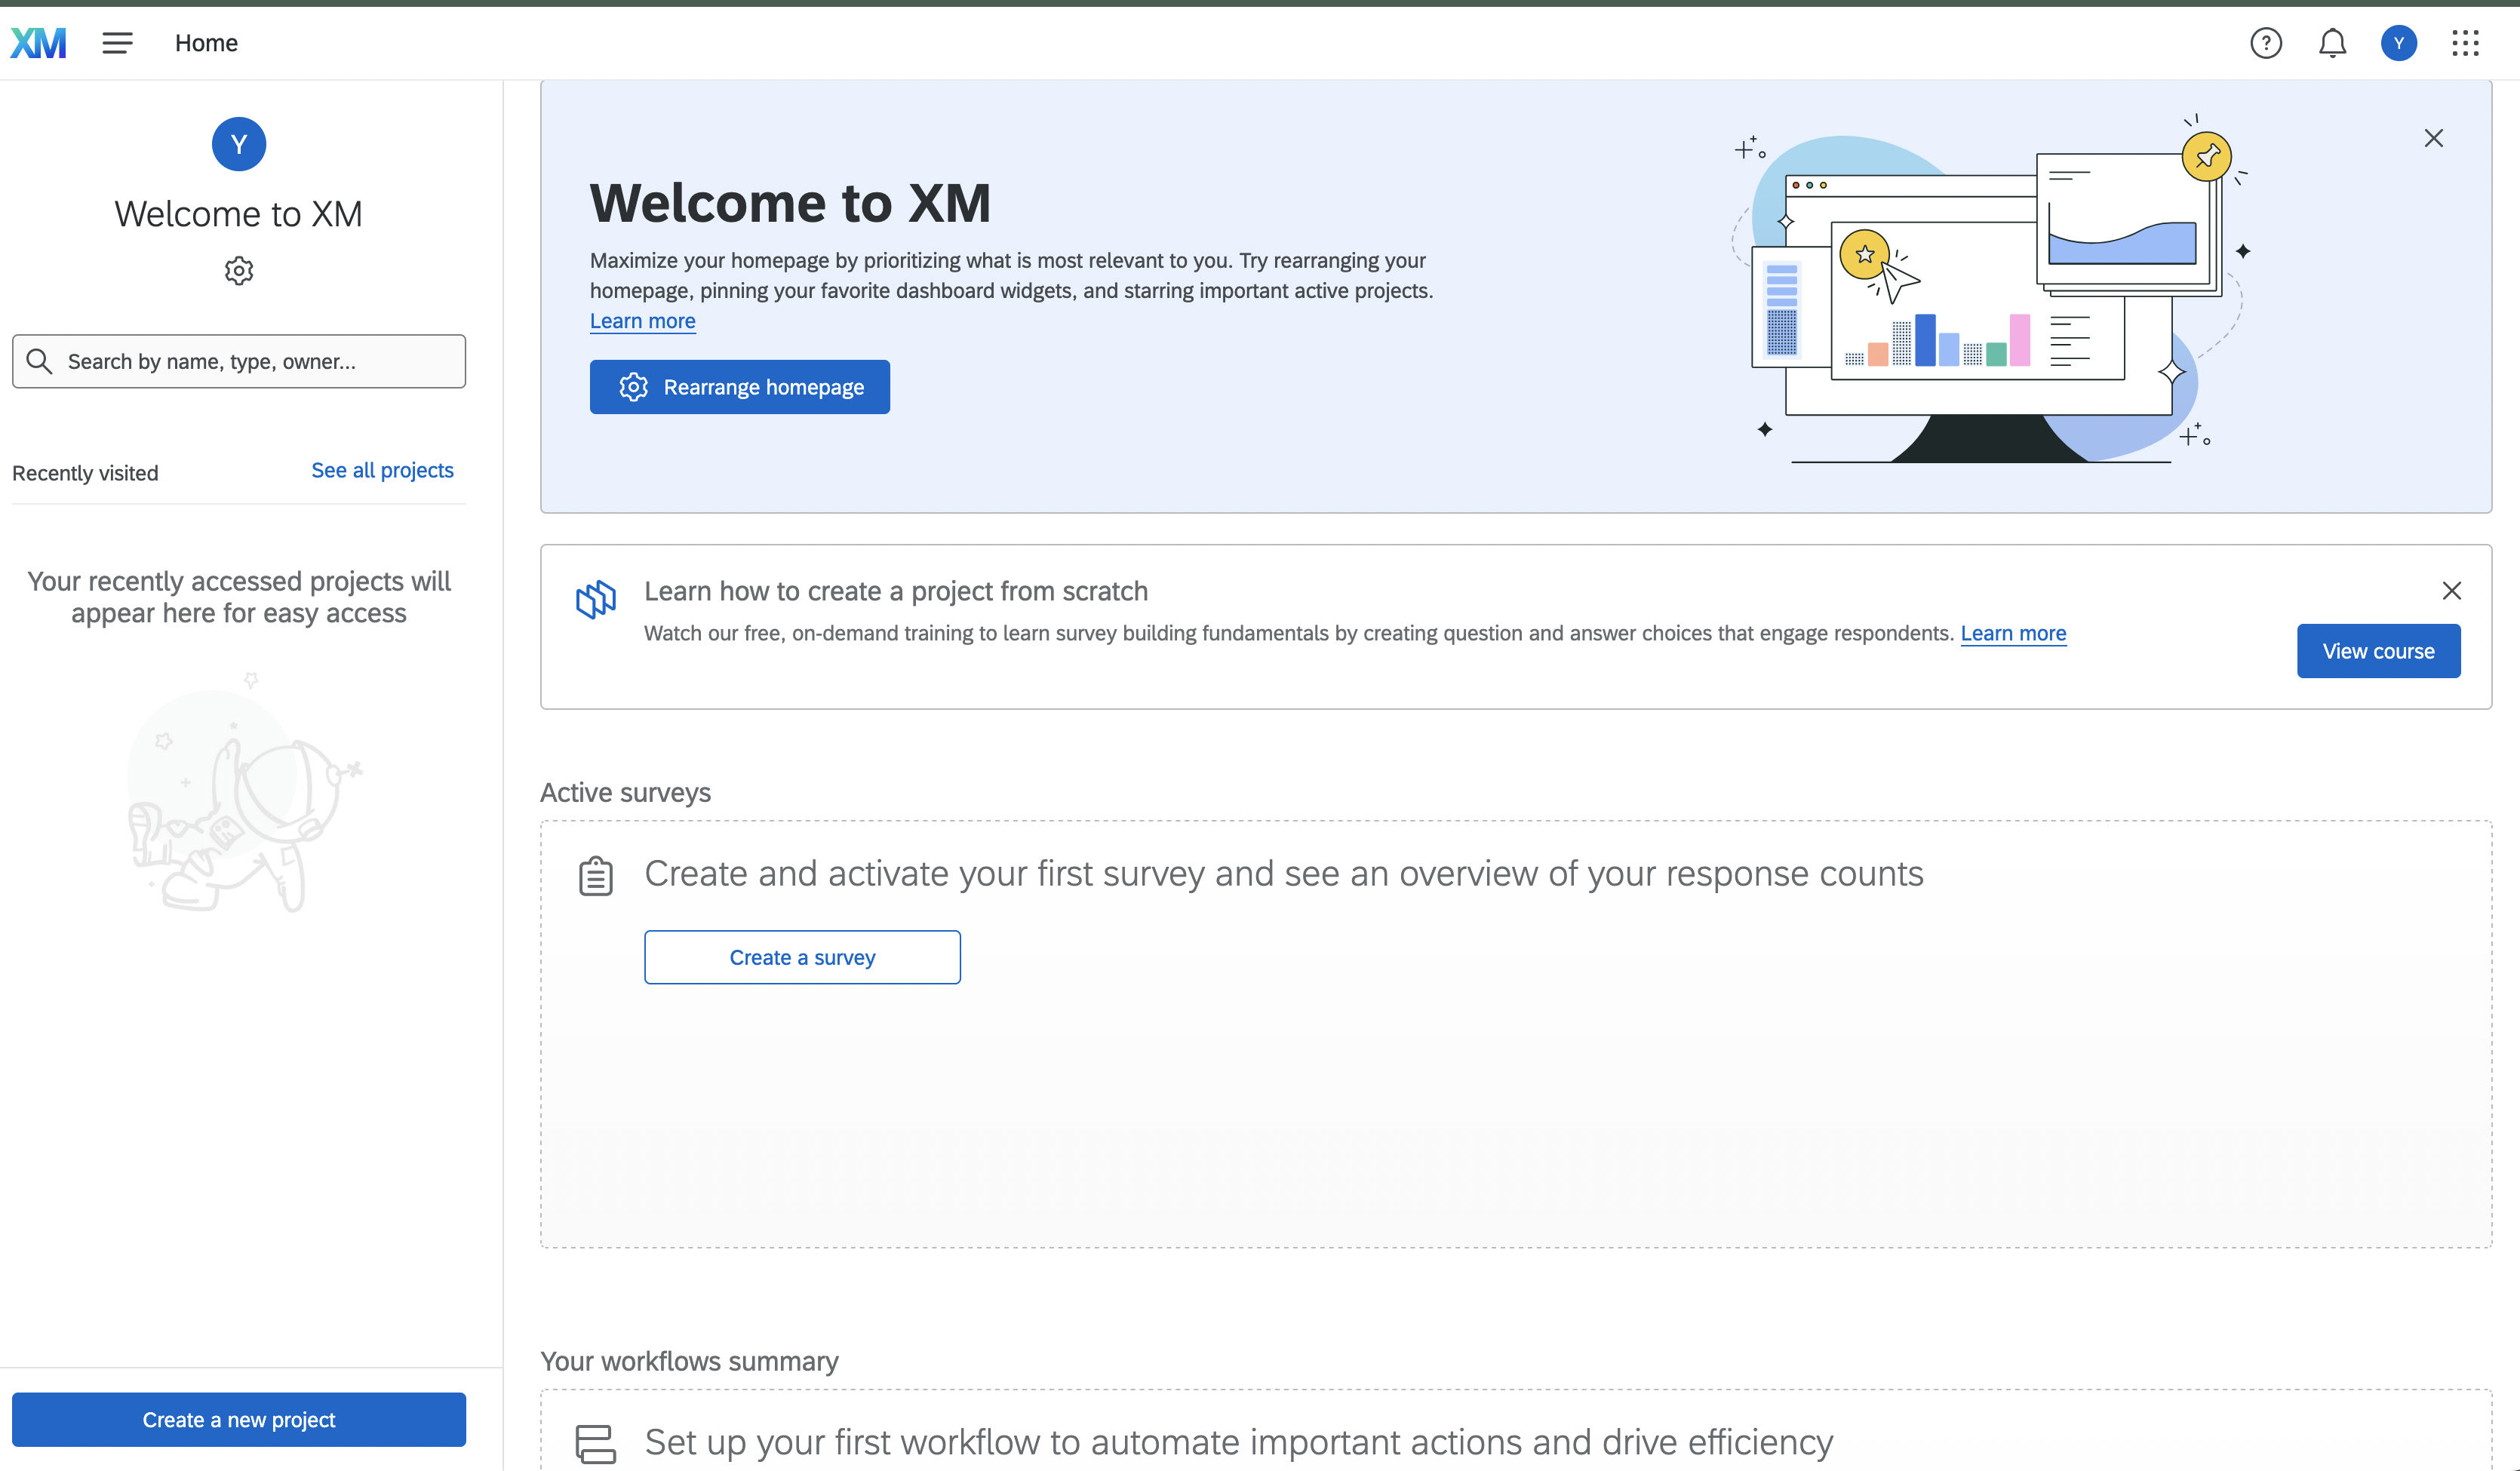Screen dimensions: 2520x1471
Task: Click the Create a survey button
Action: [802, 957]
